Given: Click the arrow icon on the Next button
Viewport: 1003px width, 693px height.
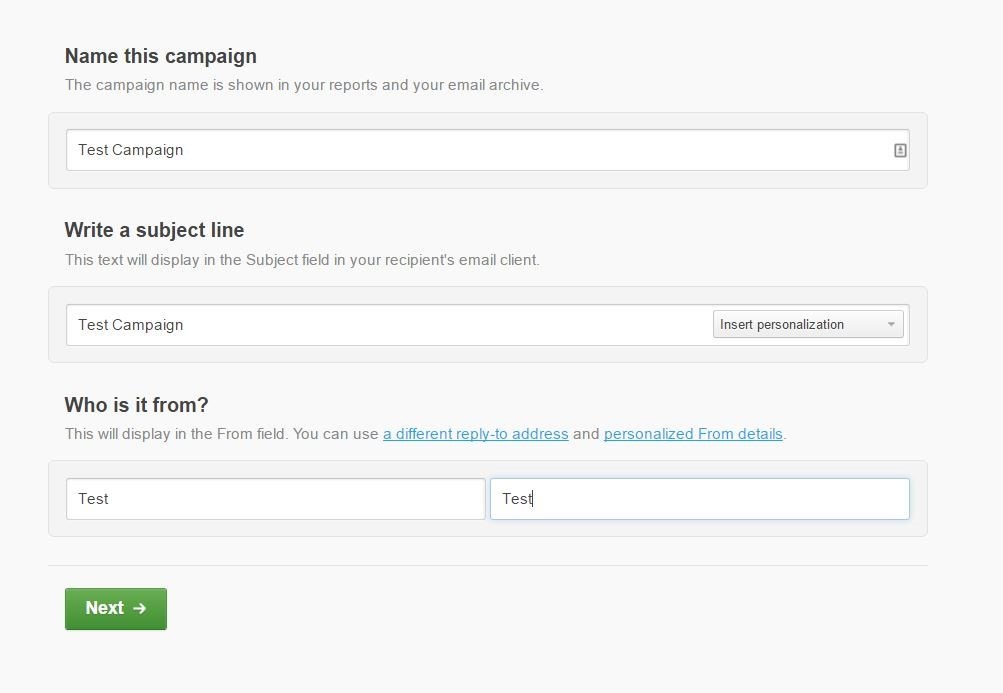Looking at the screenshot, I should pos(139,608).
